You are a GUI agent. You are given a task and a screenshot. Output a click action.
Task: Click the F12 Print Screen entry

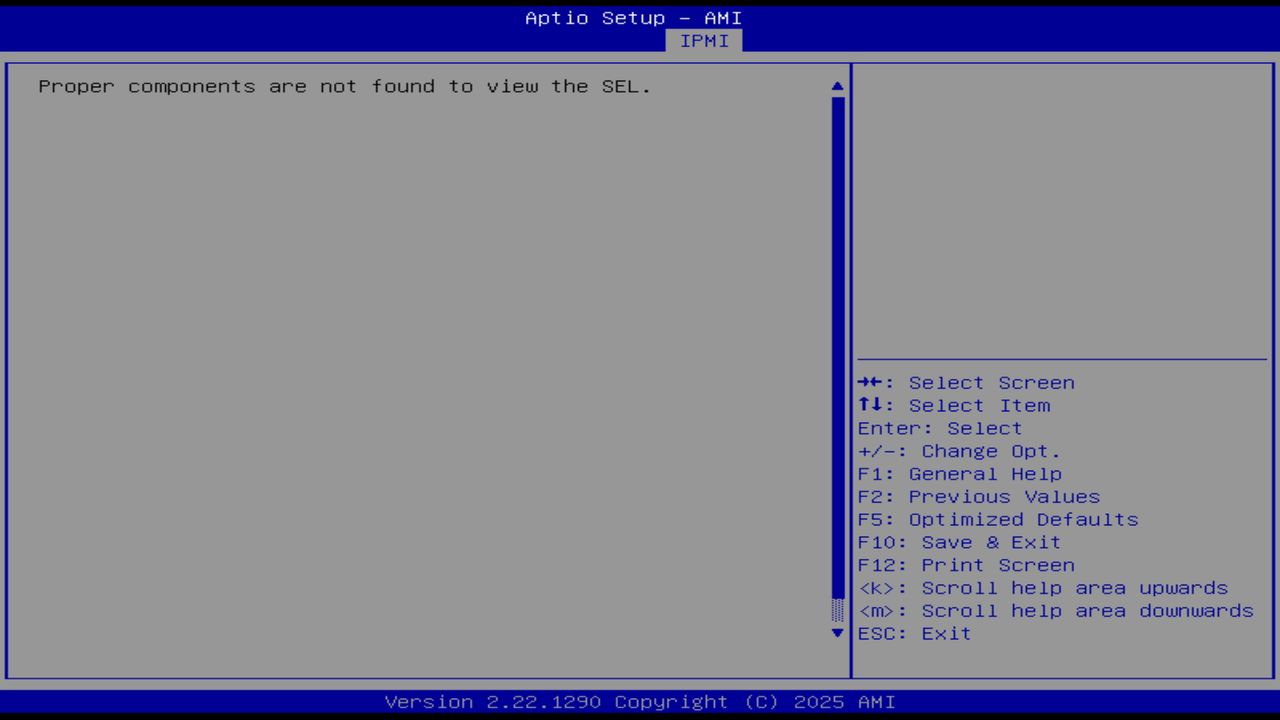pyautogui.click(x=966, y=565)
